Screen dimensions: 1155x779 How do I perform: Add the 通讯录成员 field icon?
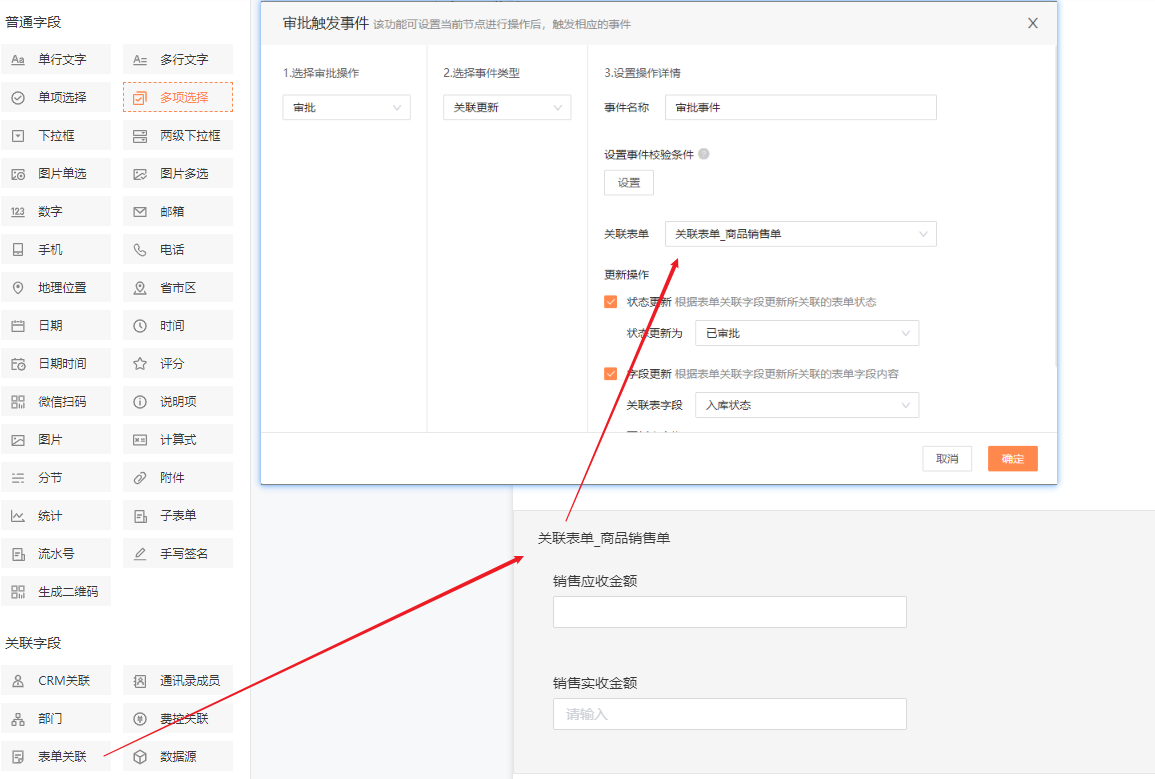[140, 681]
